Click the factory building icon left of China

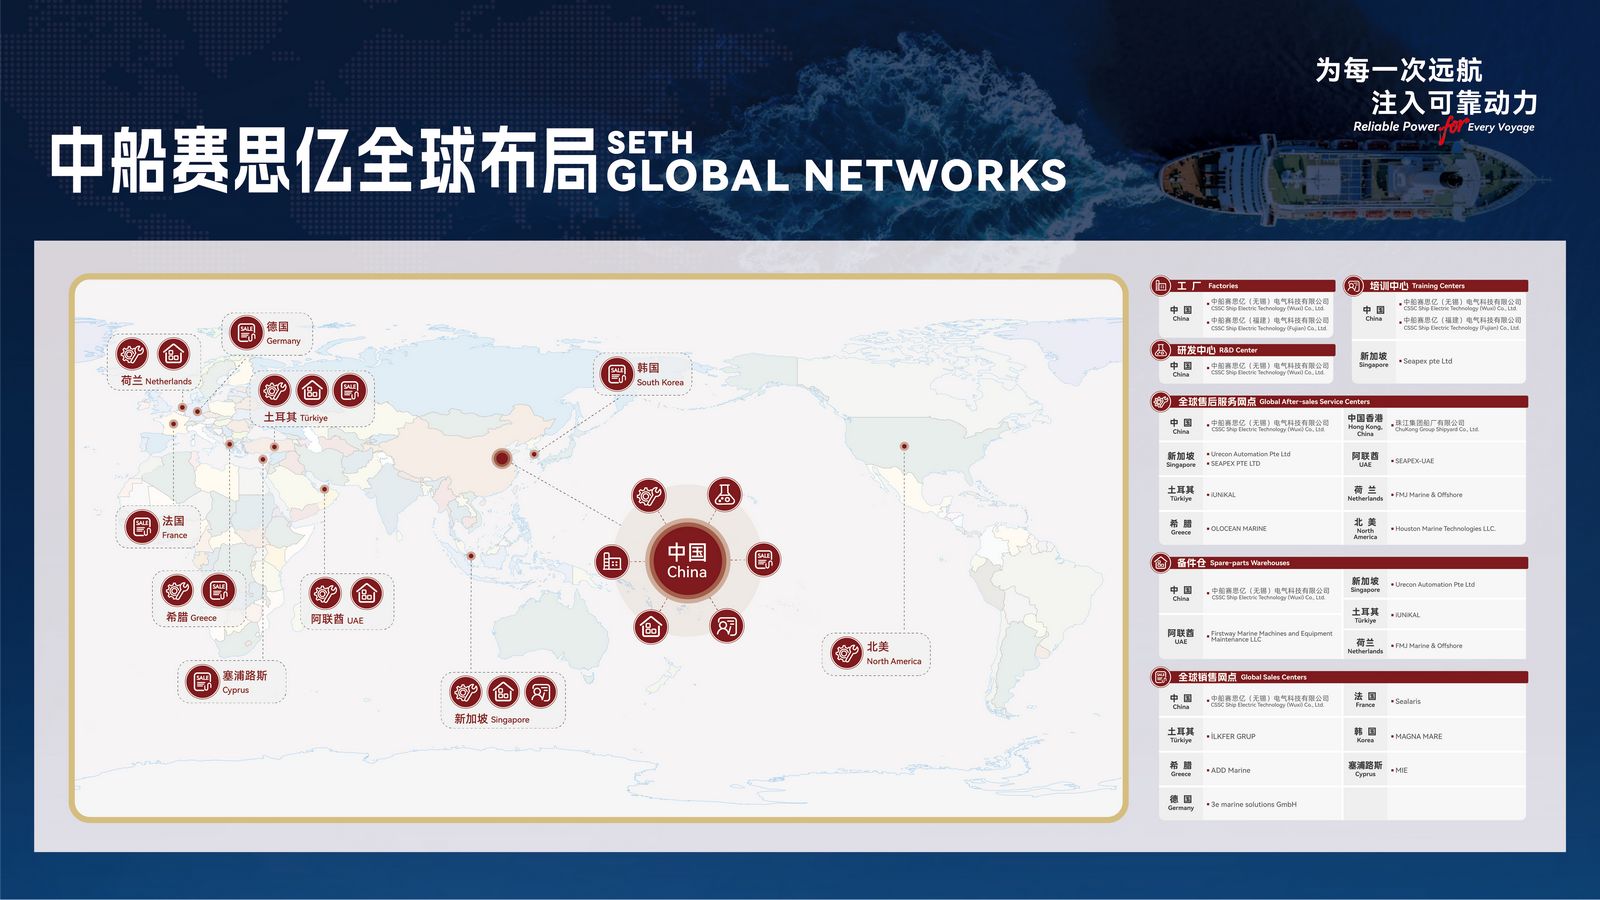tap(612, 561)
